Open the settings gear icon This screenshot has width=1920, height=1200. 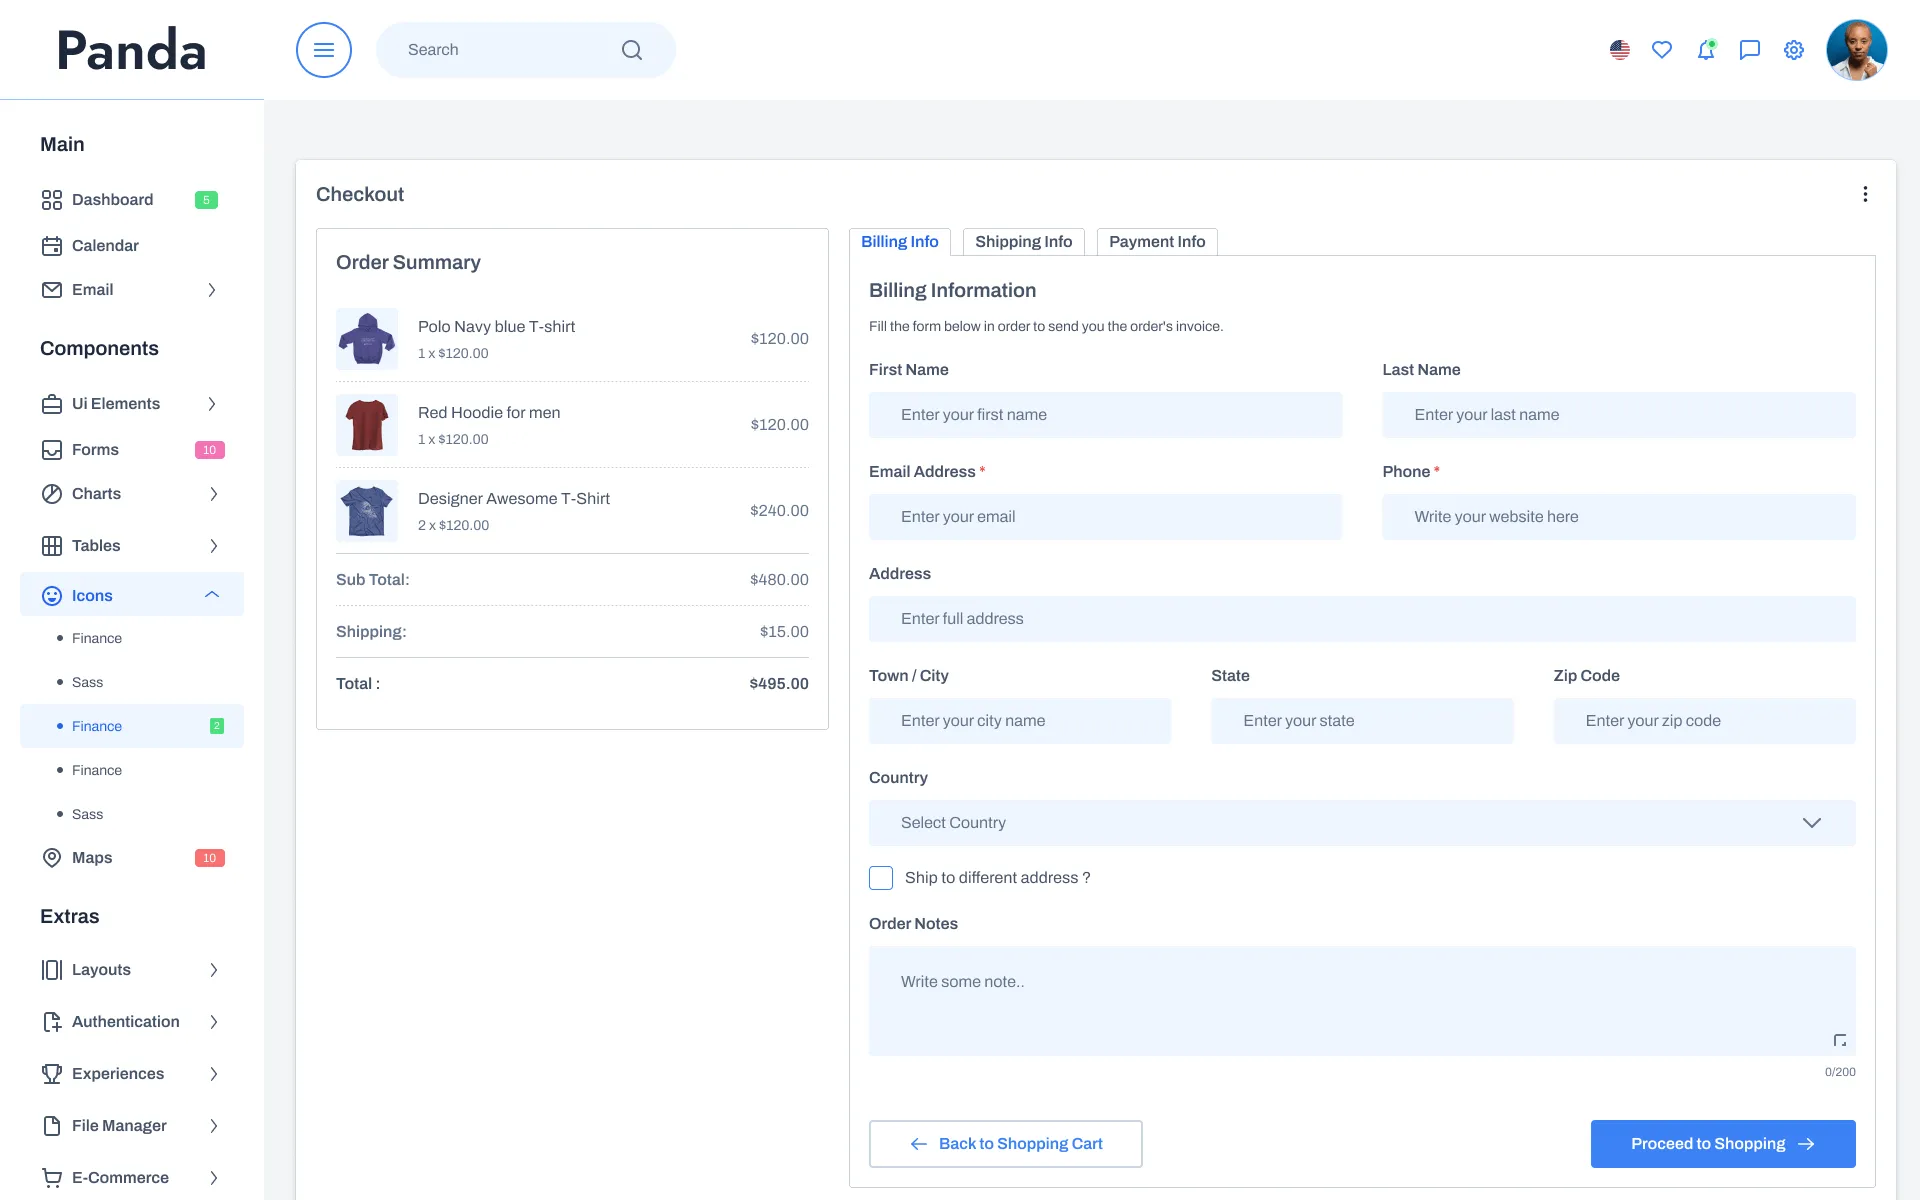coord(1793,50)
